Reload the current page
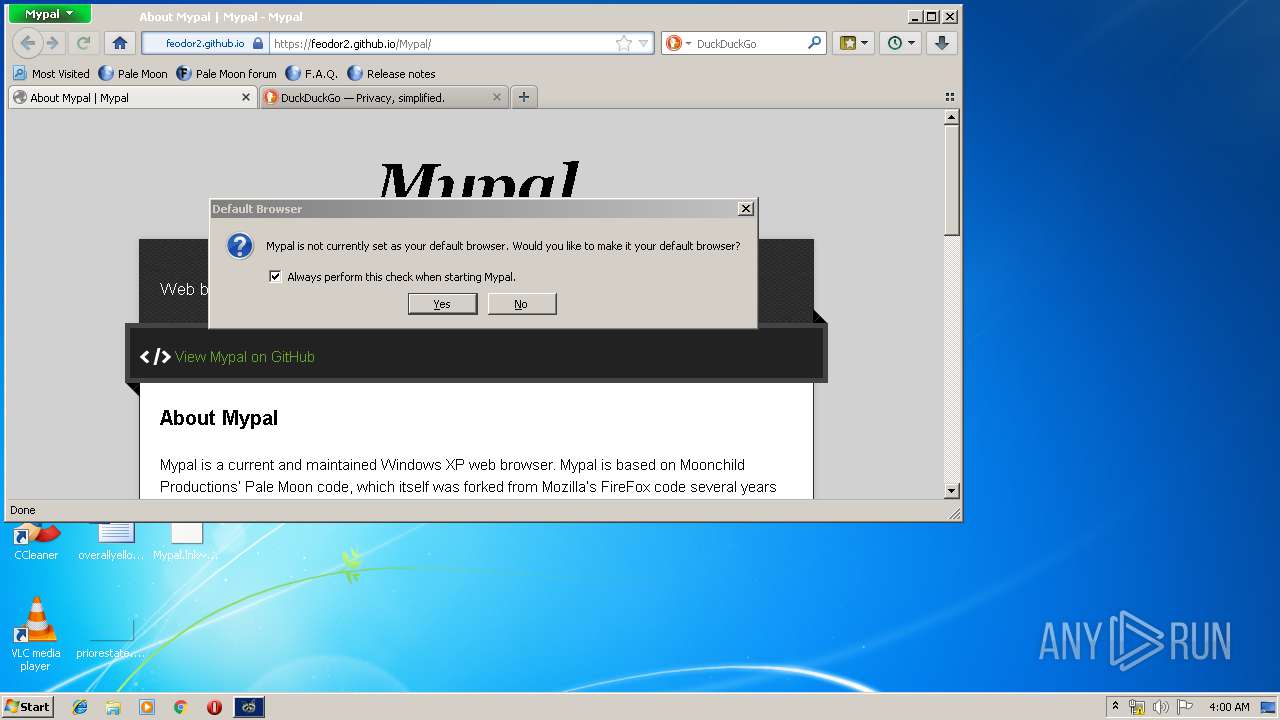Image resolution: width=1280 pixels, height=720 pixels. pos(84,43)
